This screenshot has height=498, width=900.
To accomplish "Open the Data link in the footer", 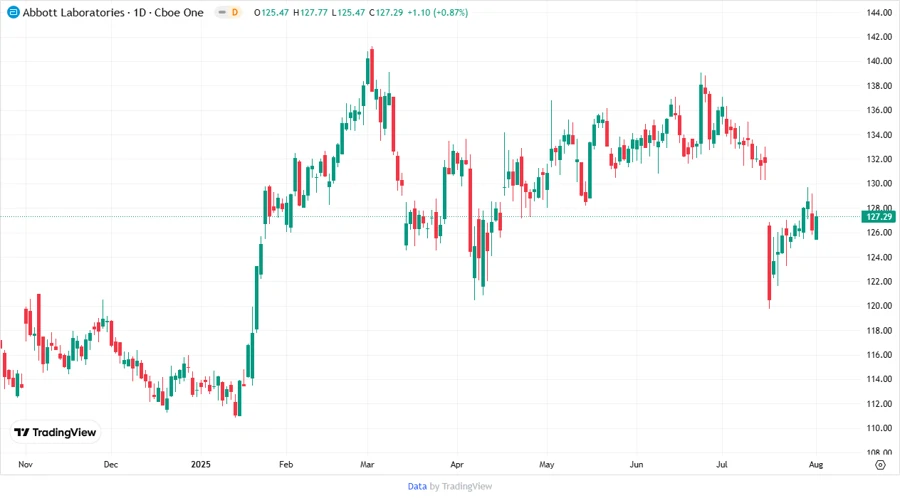I will pos(417,486).
